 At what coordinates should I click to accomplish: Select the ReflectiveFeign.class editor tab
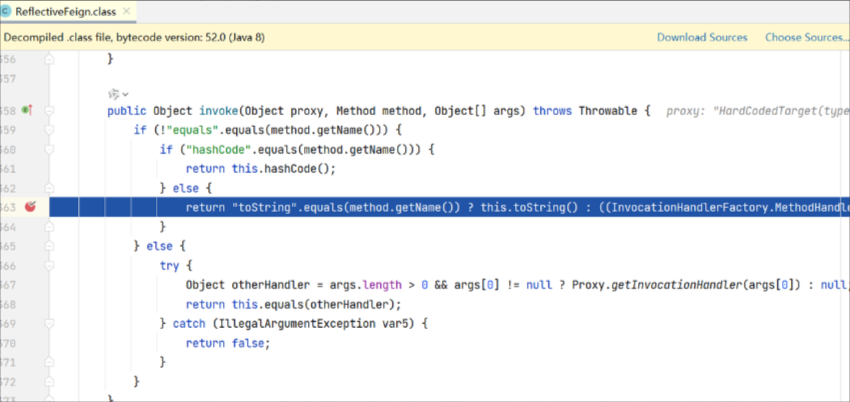pyautogui.click(x=68, y=11)
